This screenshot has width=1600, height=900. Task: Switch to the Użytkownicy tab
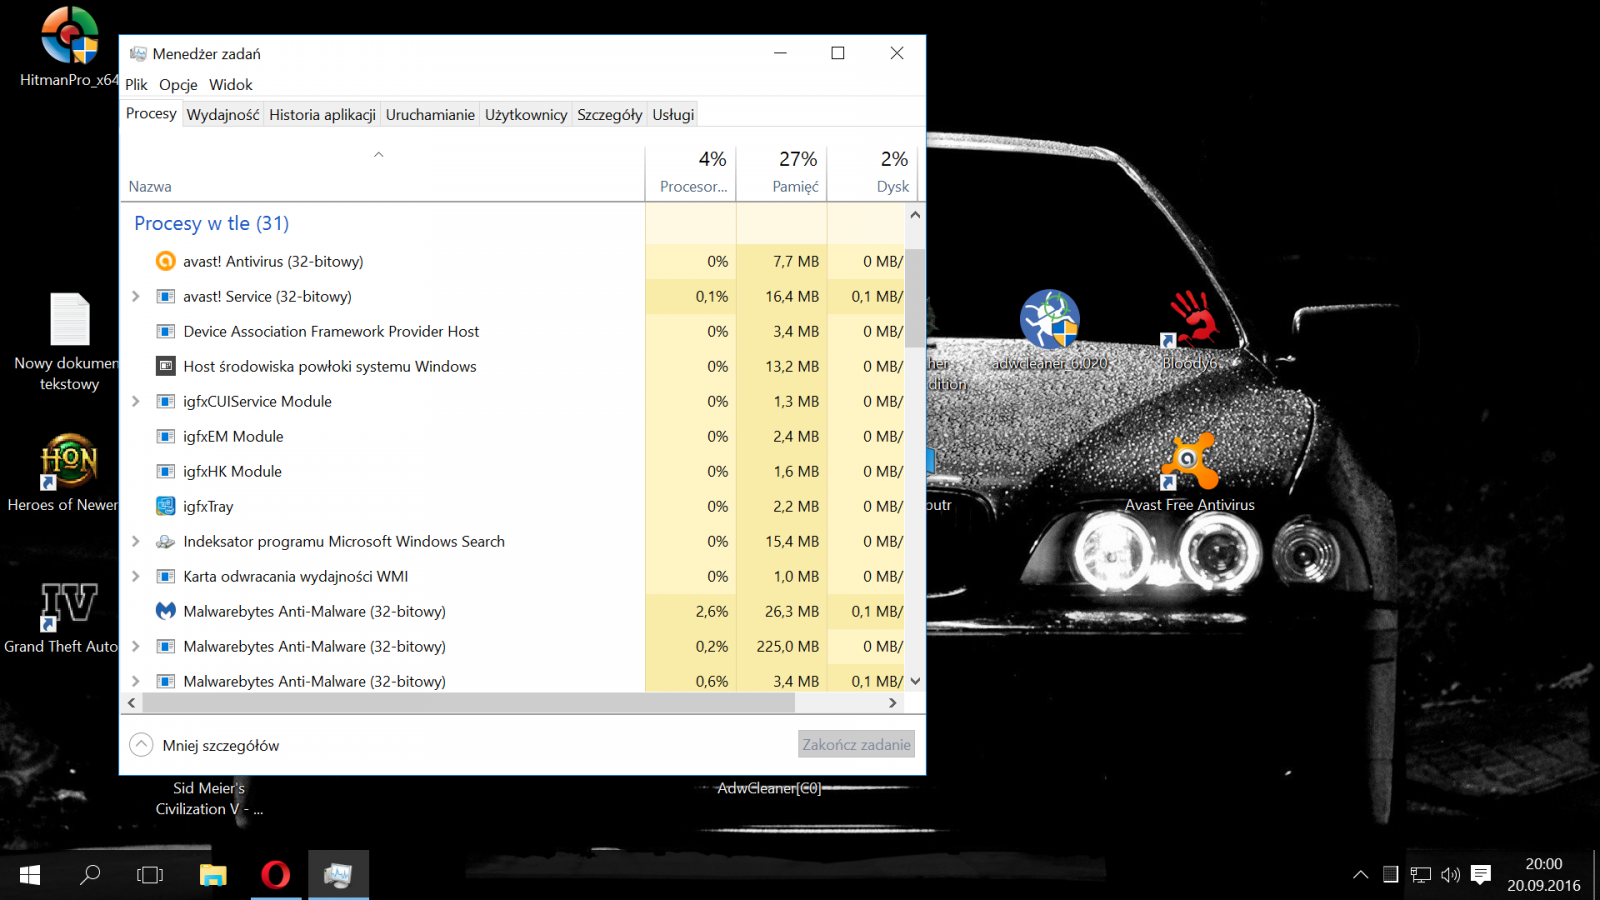(x=526, y=115)
